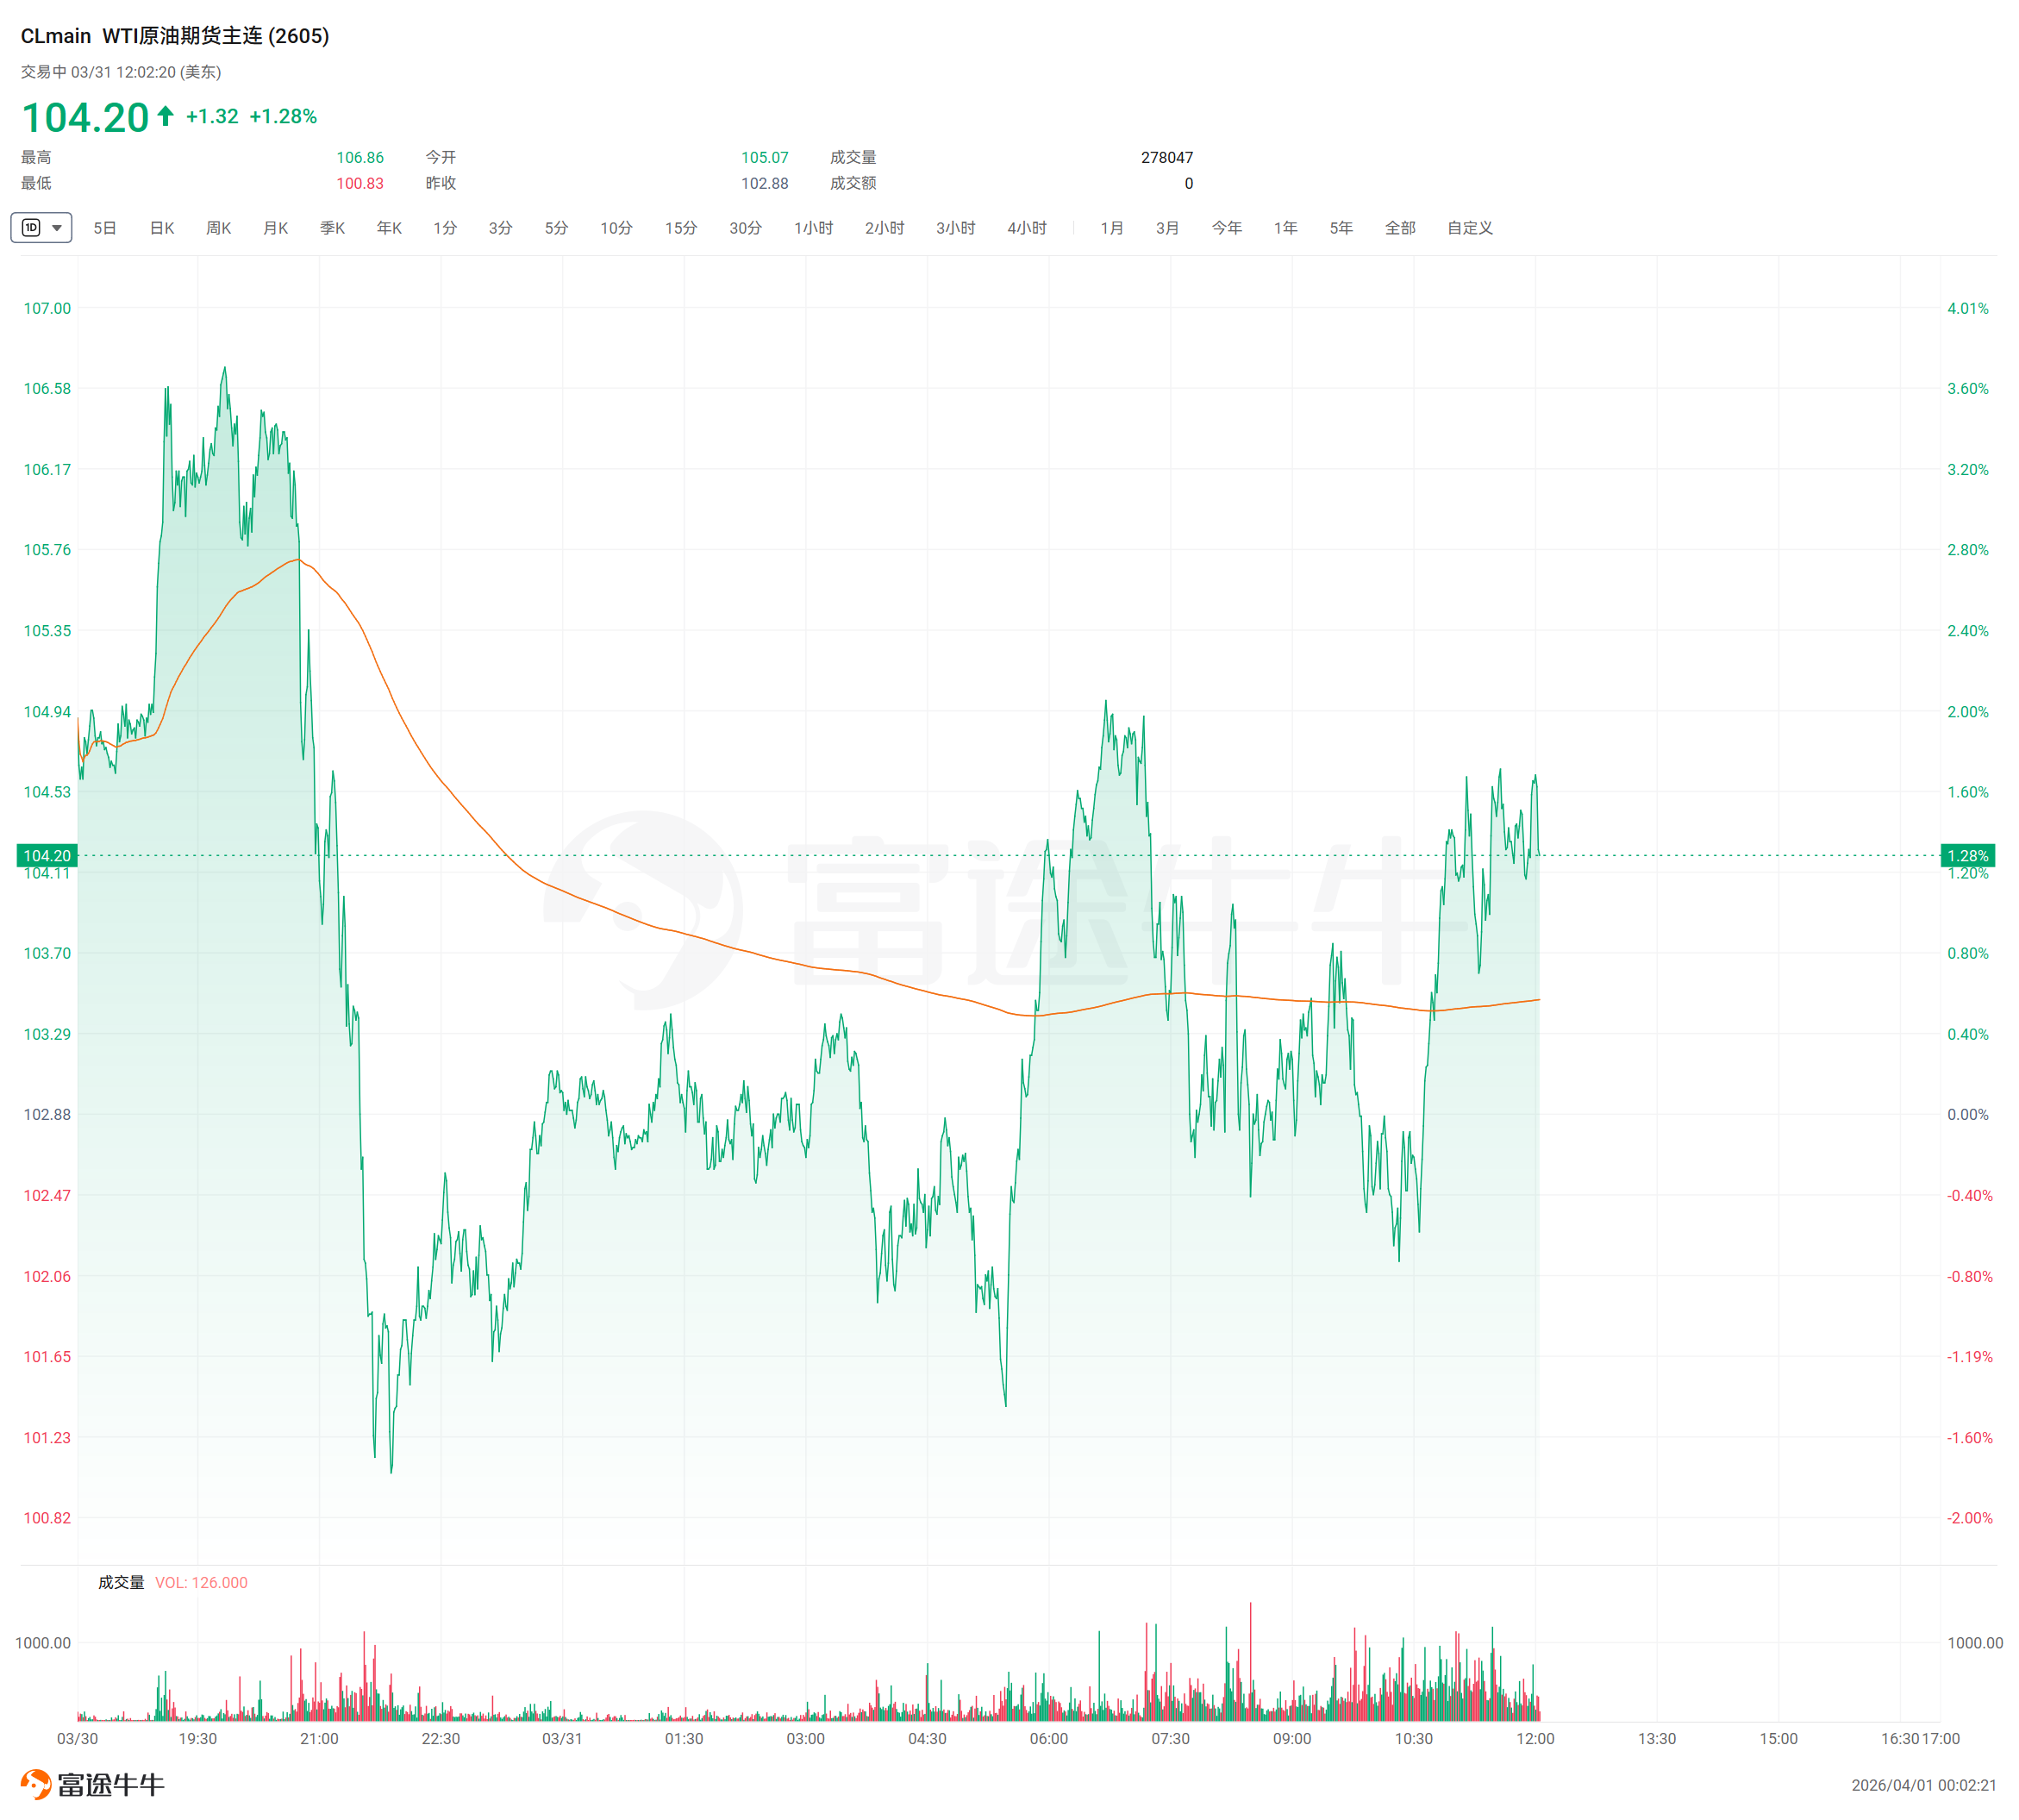Select the 日K candlestick period
Viewport: 2019px width, 1820px height.
162,228
